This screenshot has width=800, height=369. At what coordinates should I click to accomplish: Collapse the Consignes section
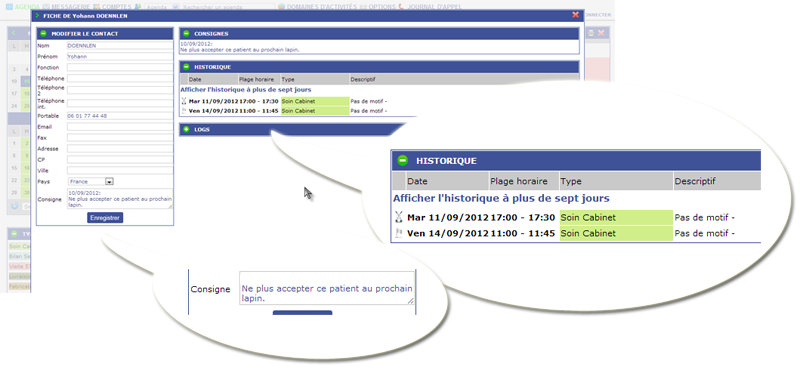(x=186, y=34)
